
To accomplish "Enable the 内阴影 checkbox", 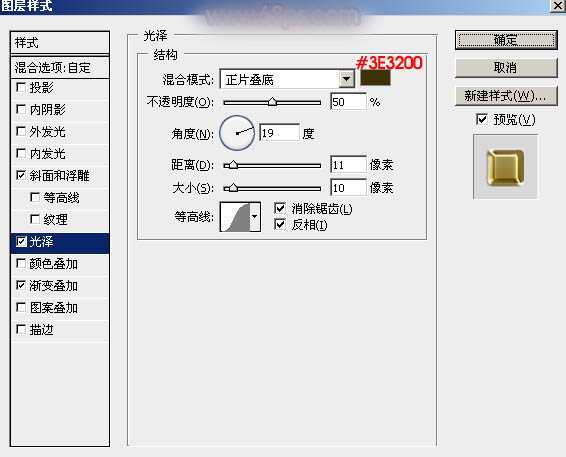I will tap(21, 109).
